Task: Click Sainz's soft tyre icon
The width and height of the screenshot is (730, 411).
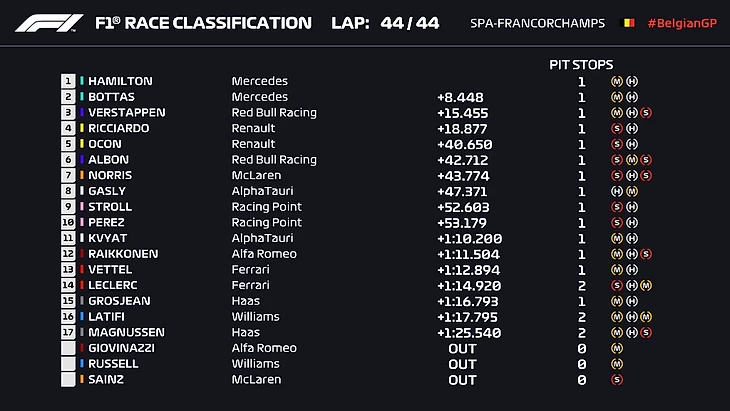Action: tap(617, 380)
